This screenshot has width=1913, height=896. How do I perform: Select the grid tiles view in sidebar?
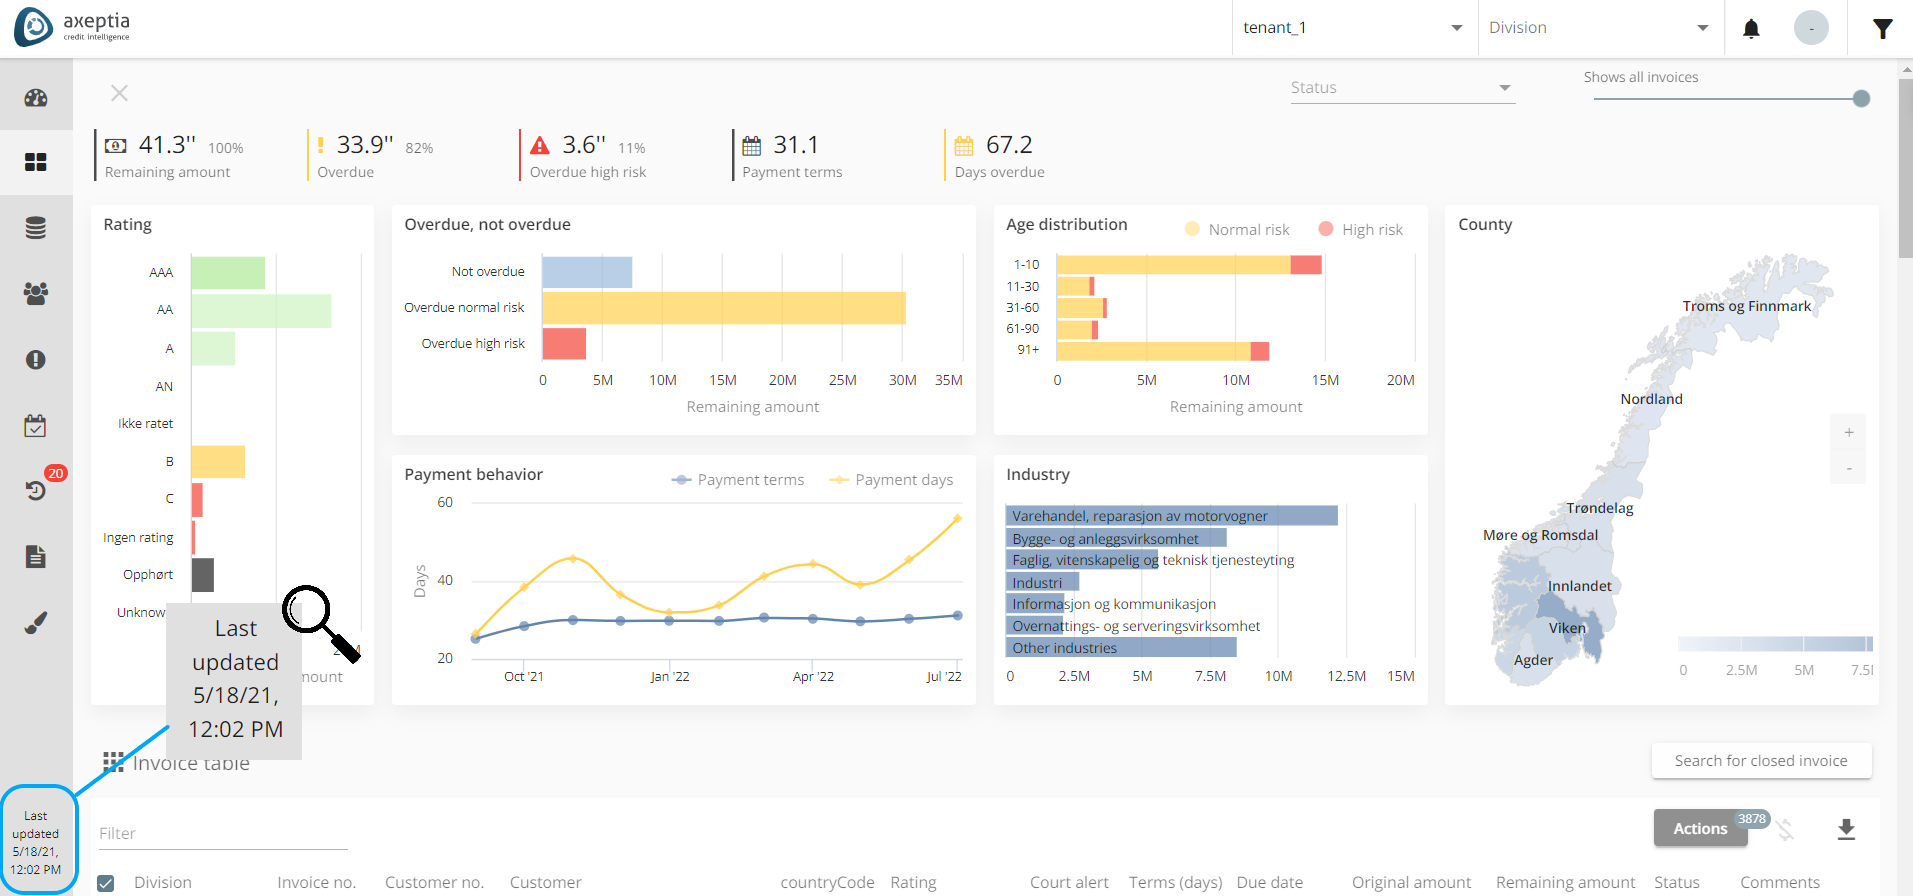click(36, 162)
